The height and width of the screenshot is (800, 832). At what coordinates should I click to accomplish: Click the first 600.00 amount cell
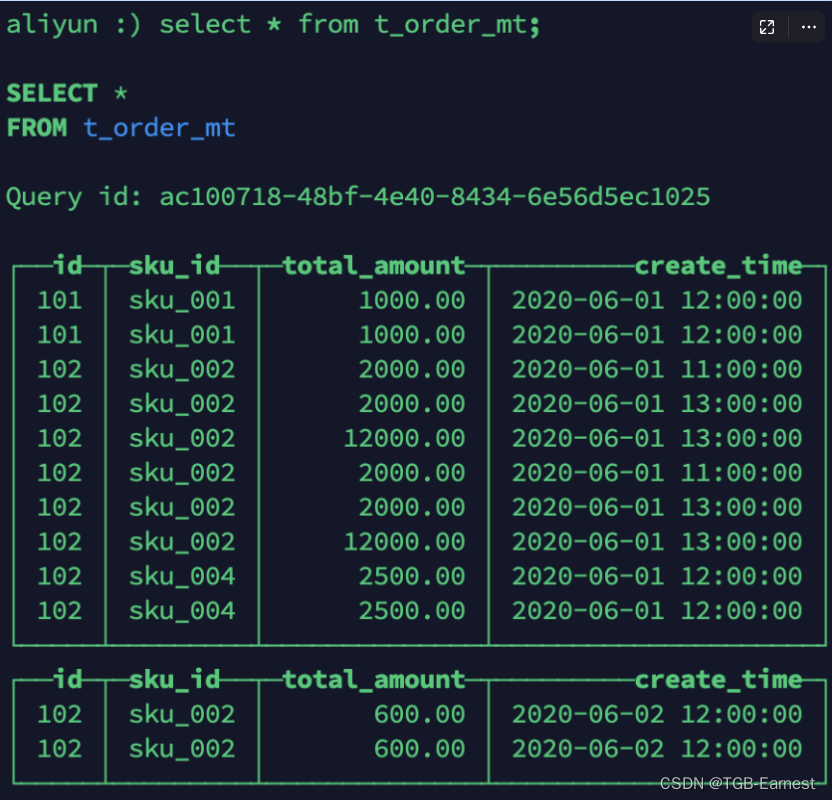420,714
